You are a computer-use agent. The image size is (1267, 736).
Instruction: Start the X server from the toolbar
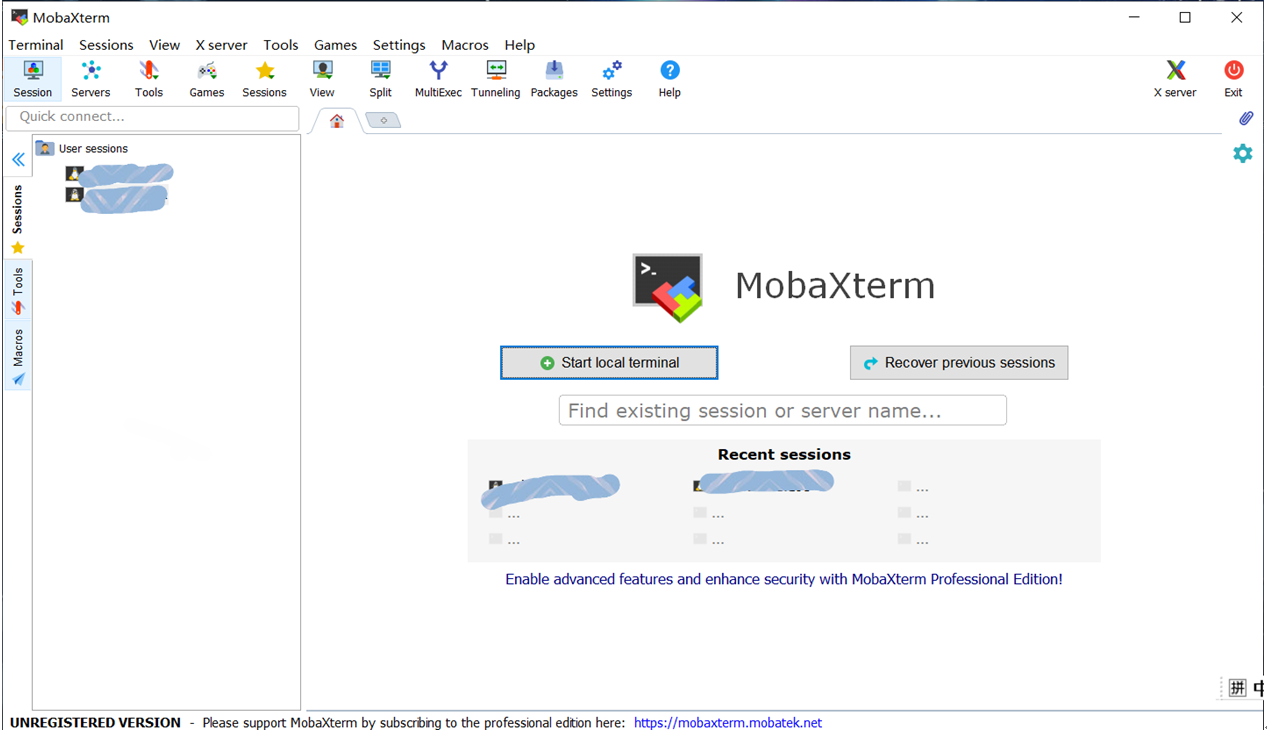(x=1174, y=79)
